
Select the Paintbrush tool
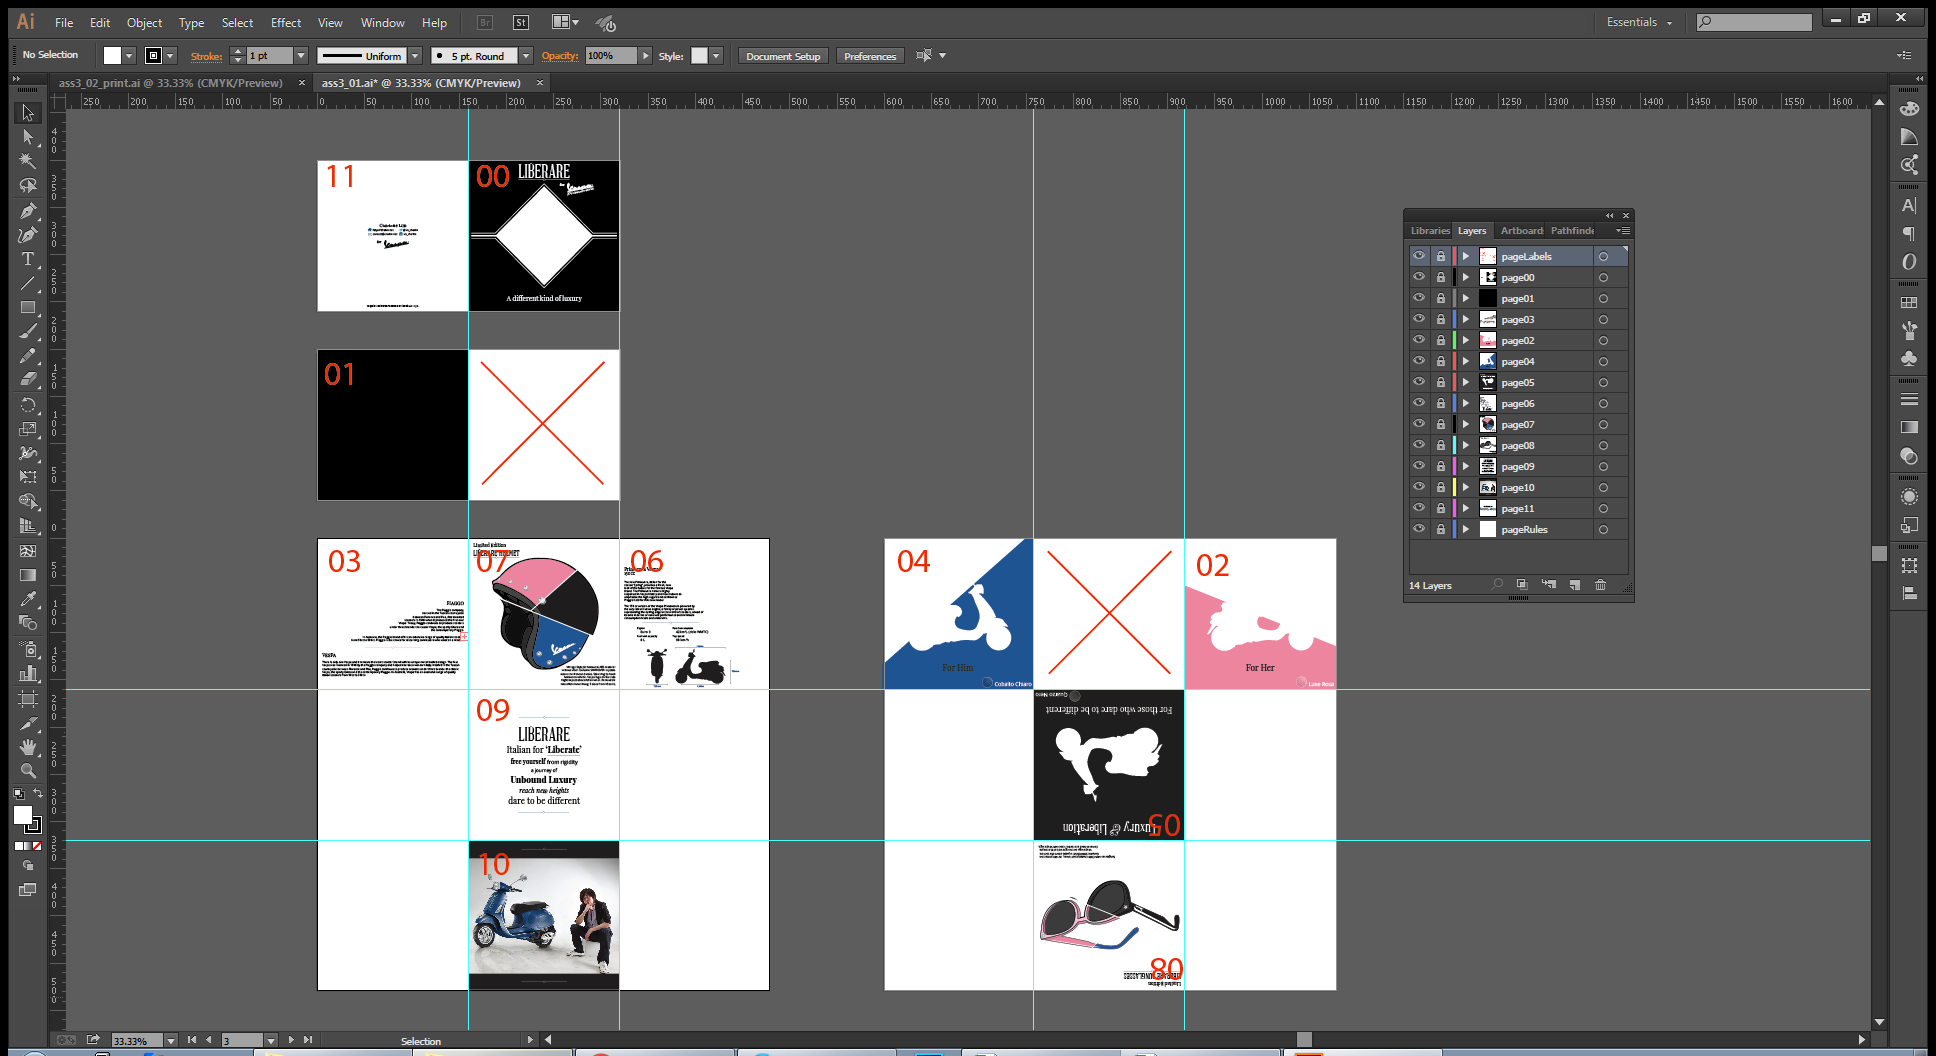click(28, 332)
